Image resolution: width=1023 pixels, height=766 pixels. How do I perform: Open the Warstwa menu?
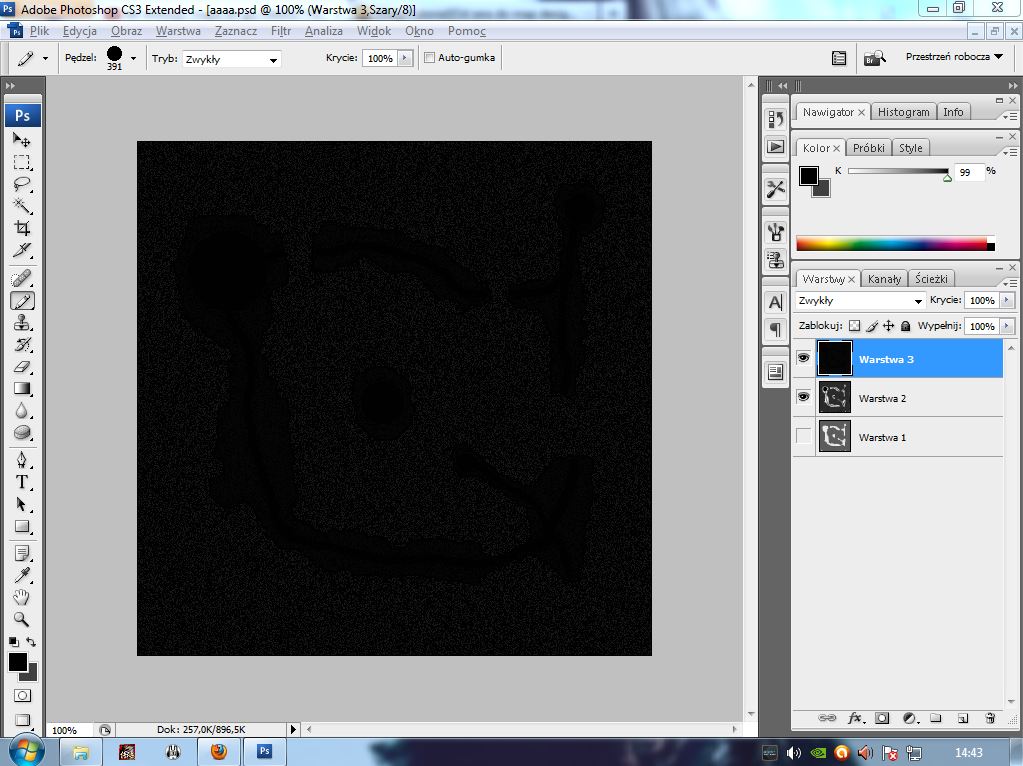pos(178,31)
